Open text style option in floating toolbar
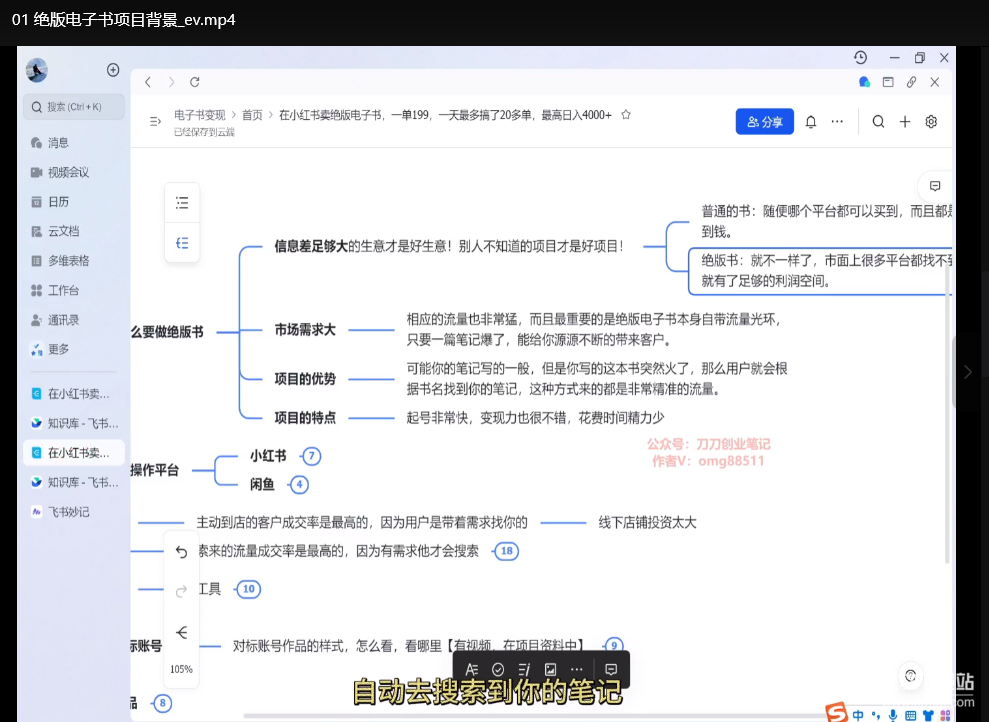The image size is (989, 722). (472, 670)
